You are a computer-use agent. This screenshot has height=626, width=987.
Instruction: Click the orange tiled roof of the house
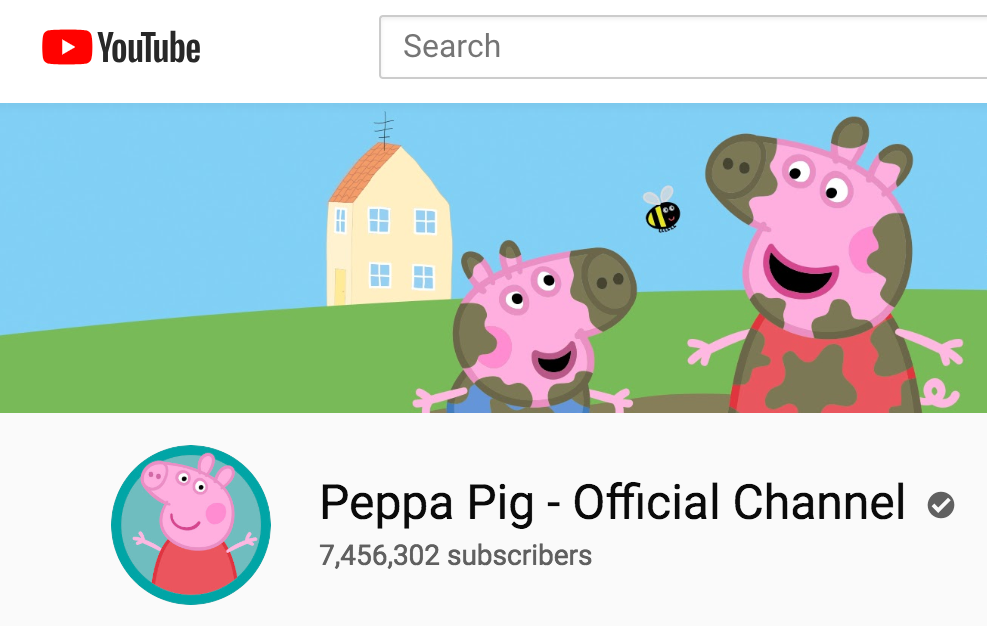[x=358, y=172]
